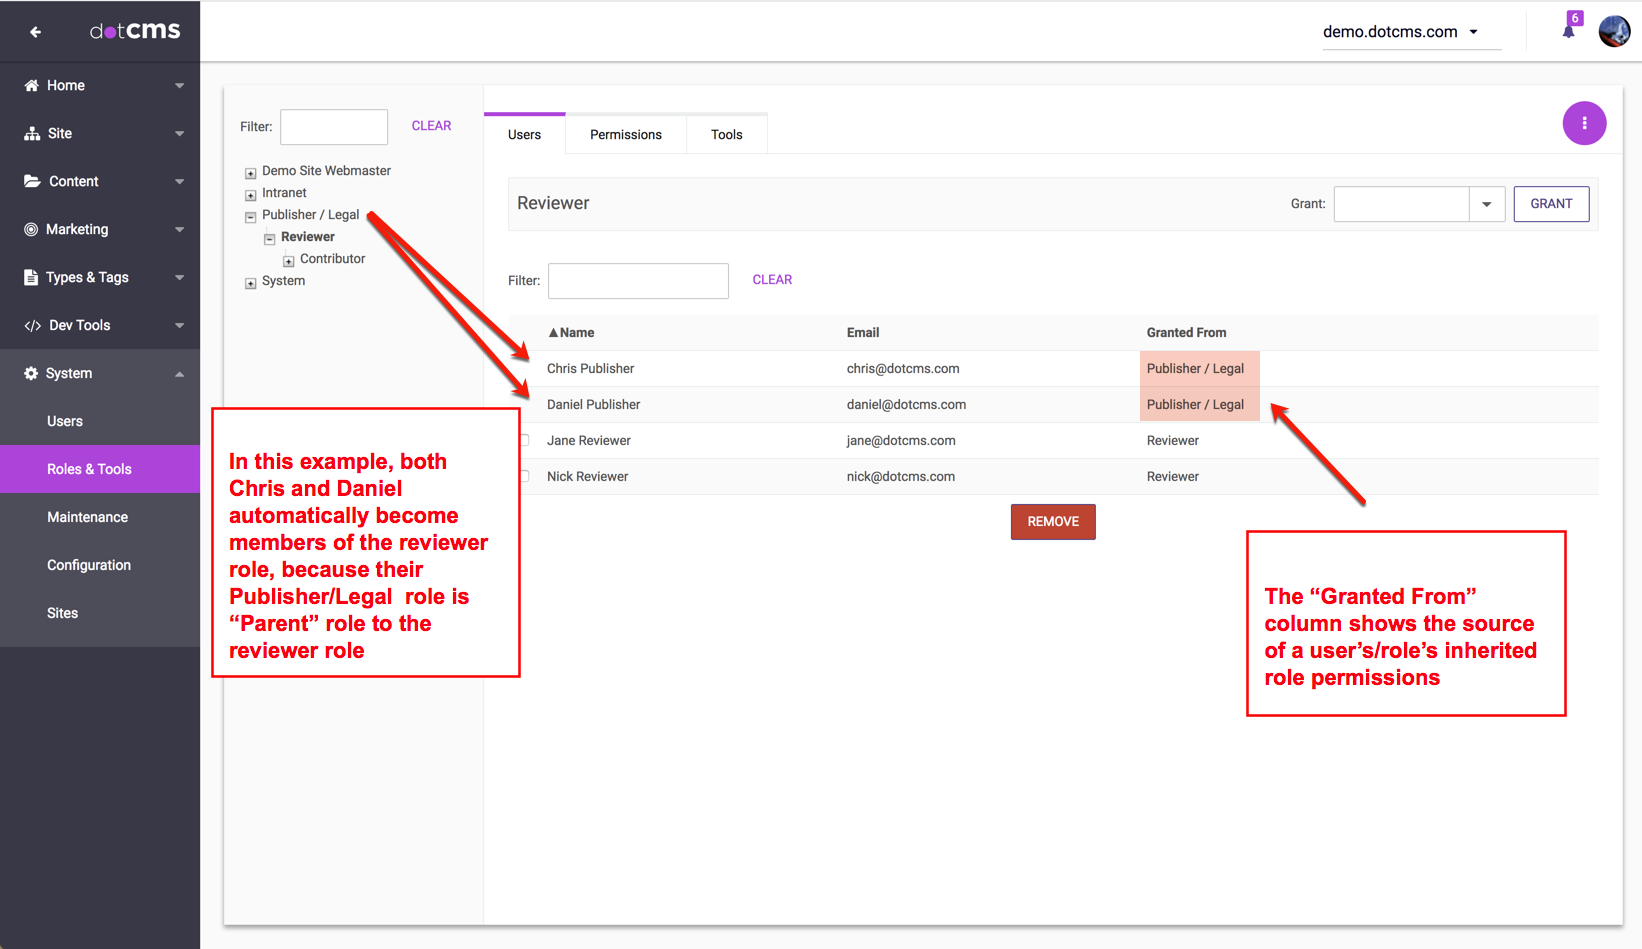
Task: Tick the checkbox for Nick Reviewer
Action: click(x=523, y=476)
